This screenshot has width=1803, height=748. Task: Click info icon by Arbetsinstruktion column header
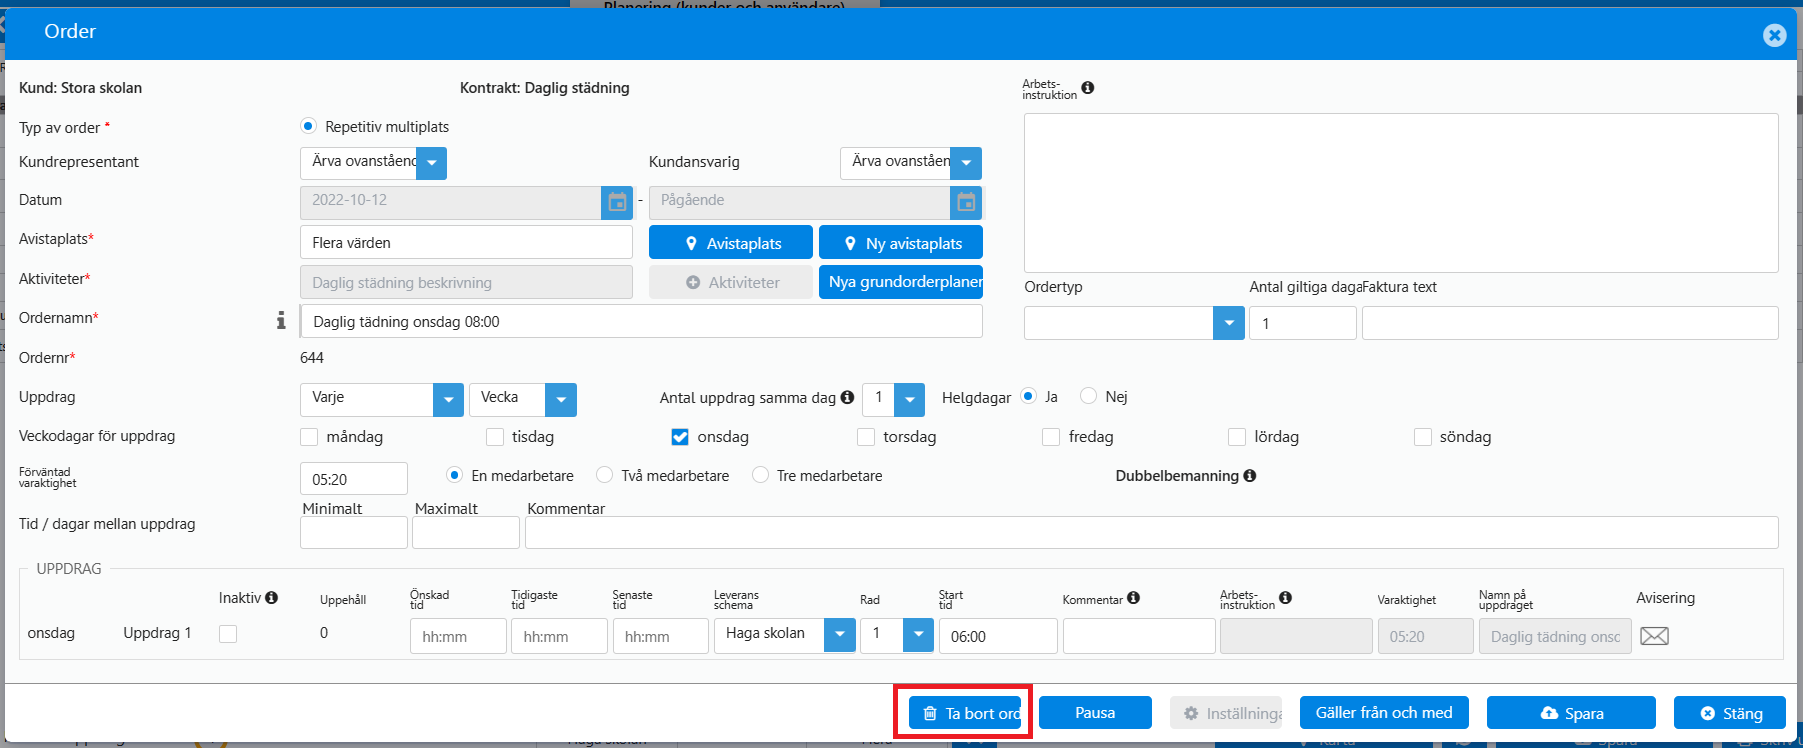[x=1286, y=598]
